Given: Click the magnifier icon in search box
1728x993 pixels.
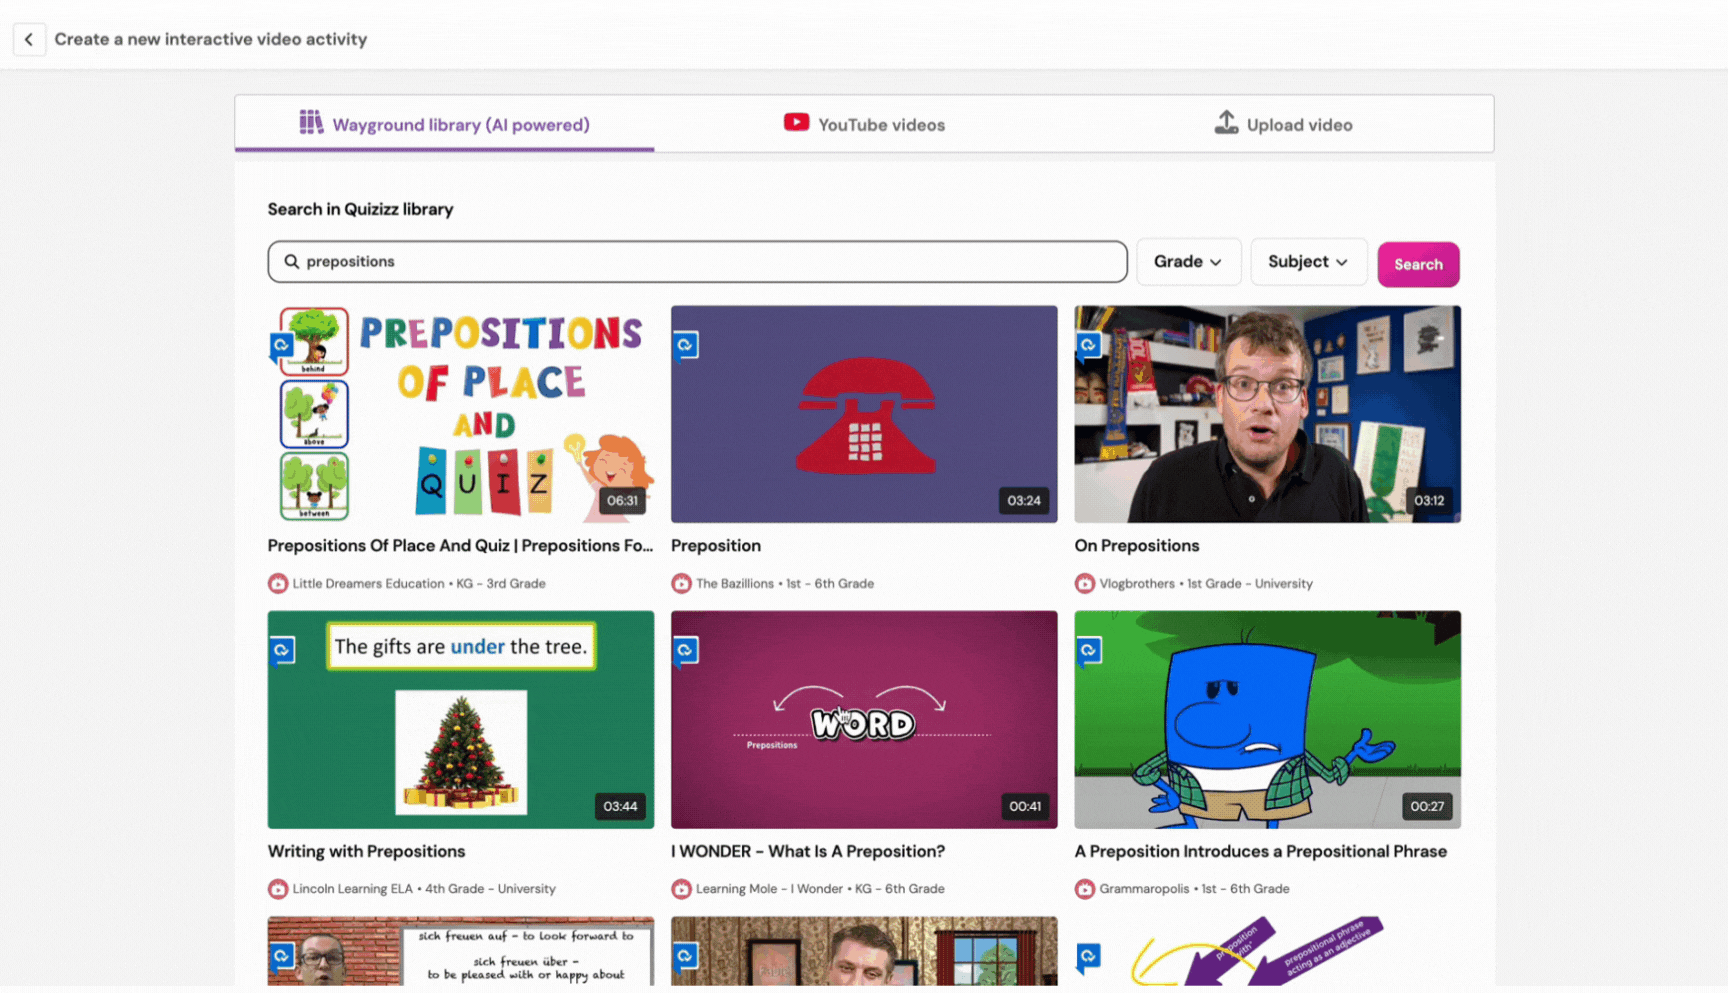Looking at the screenshot, I should [x=291, y=261].
